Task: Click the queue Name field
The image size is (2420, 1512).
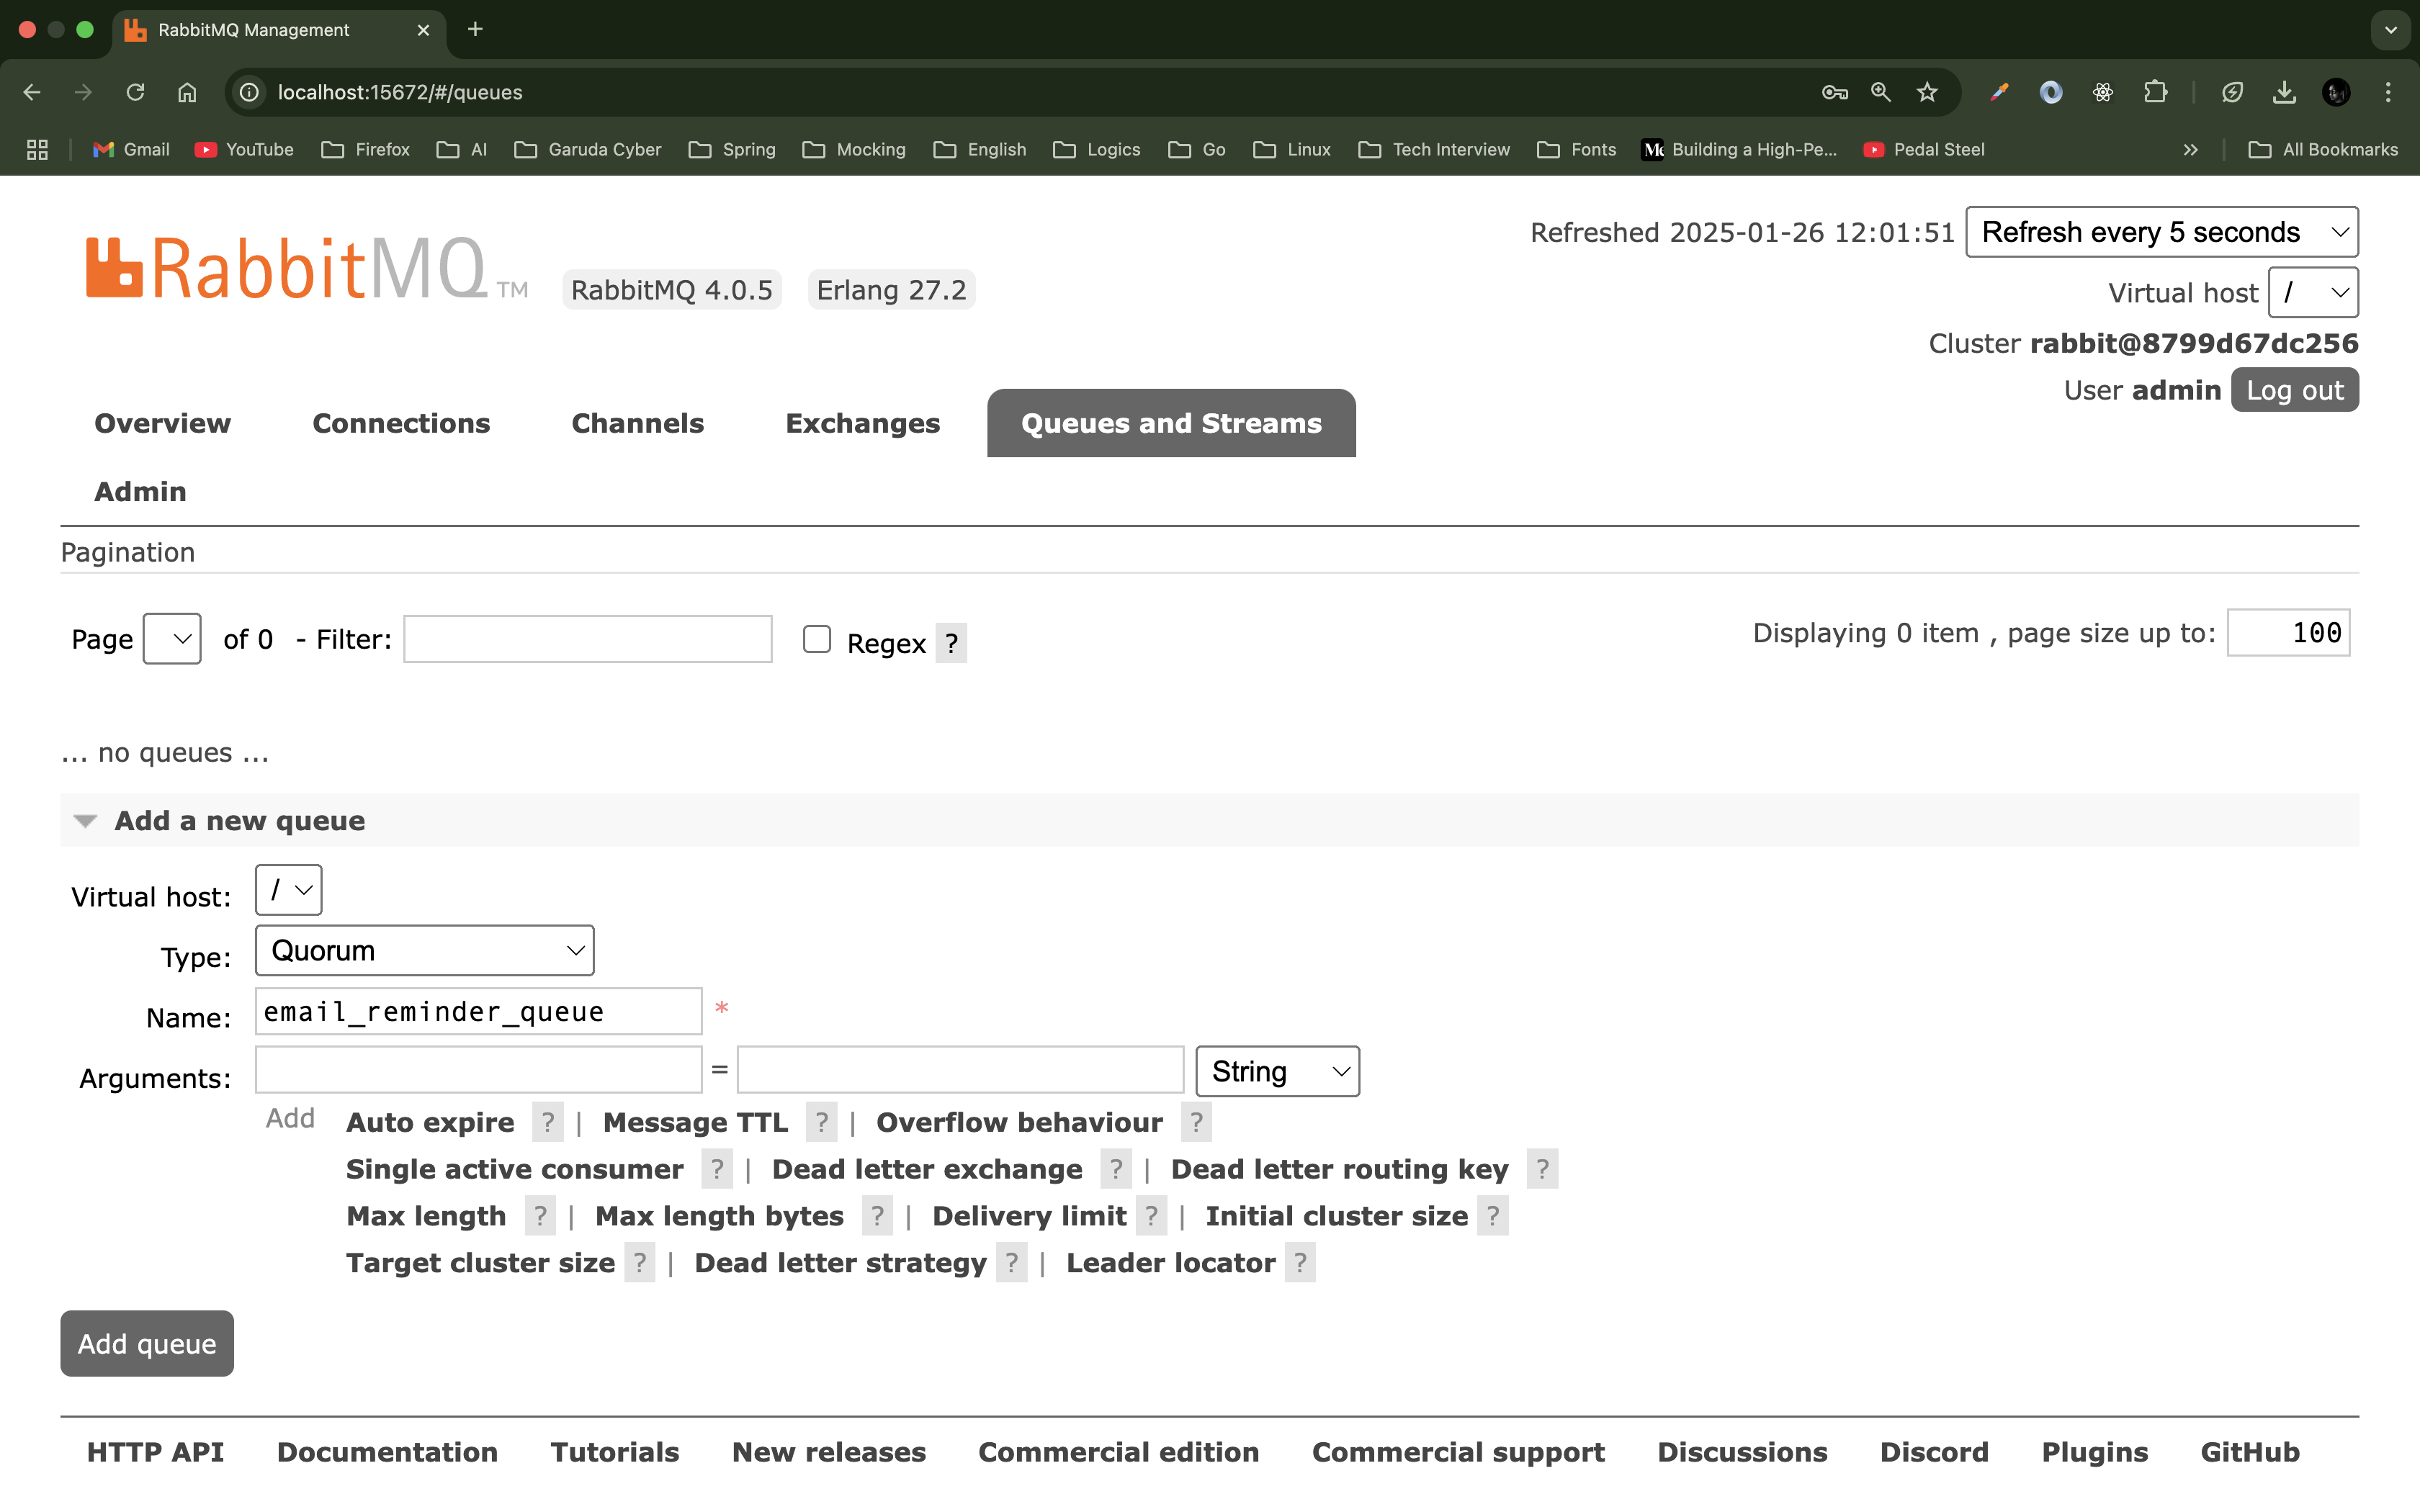Action: pos(479,1011)
